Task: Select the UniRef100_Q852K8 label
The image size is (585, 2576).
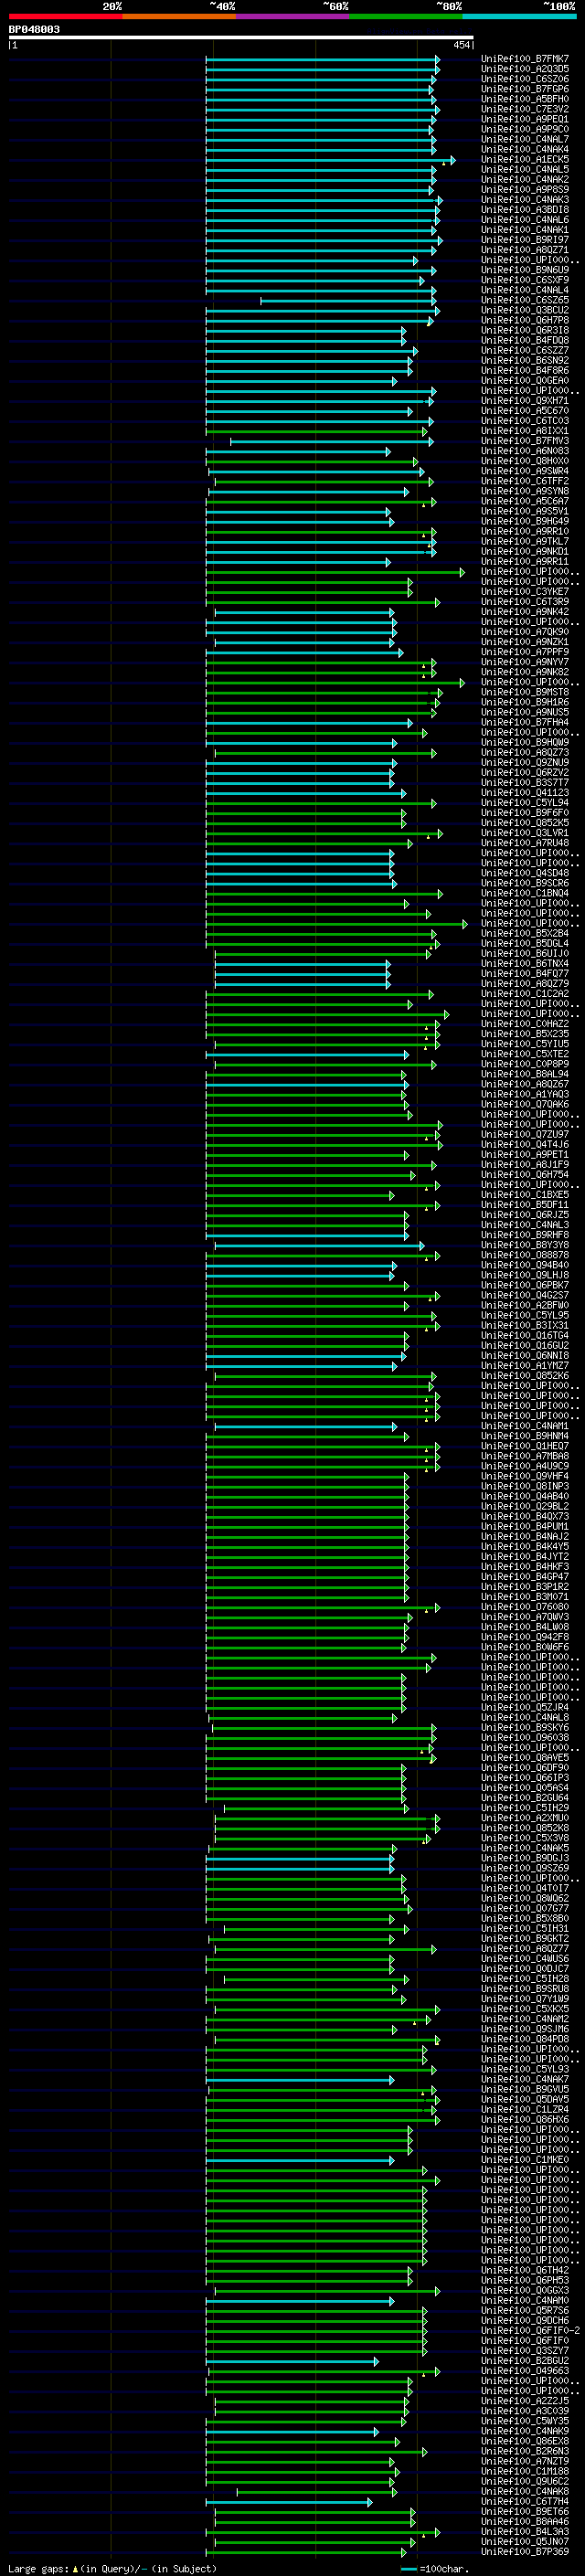Action: (x=525, y=1828)
